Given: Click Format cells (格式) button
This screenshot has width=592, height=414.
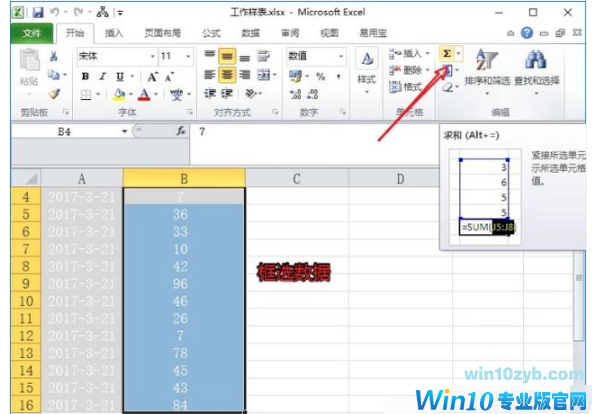Looking at the screenshot, I should pyautogui.click(x=405, y=87).
